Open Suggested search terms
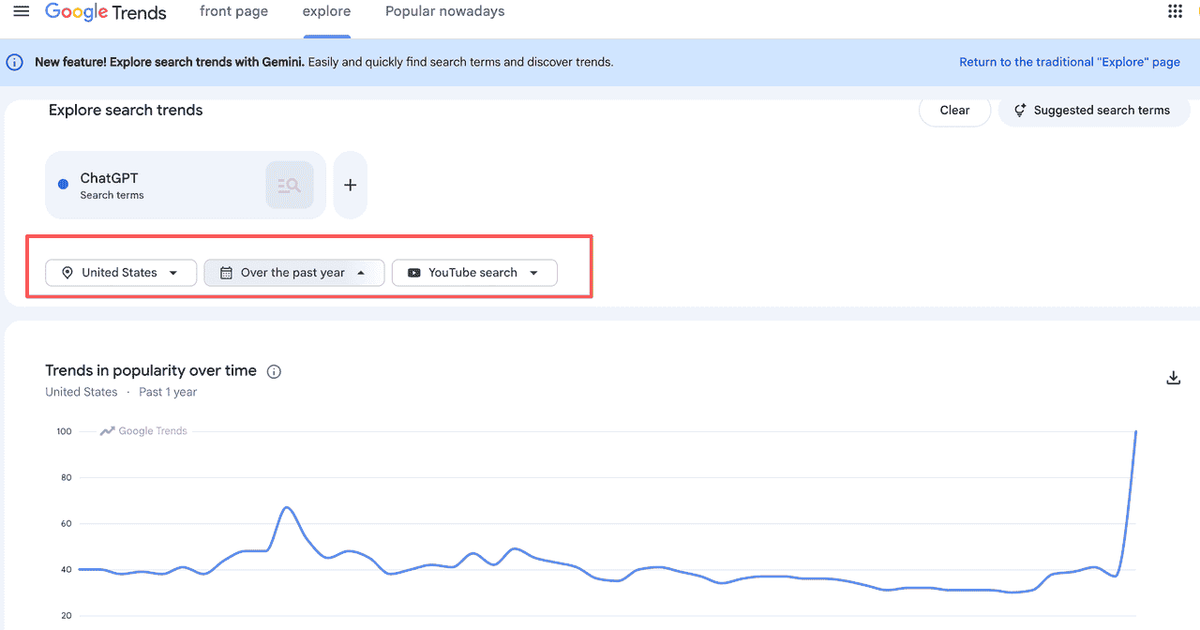Screen dimensions: 1200x630 (x=1094, y=110)
